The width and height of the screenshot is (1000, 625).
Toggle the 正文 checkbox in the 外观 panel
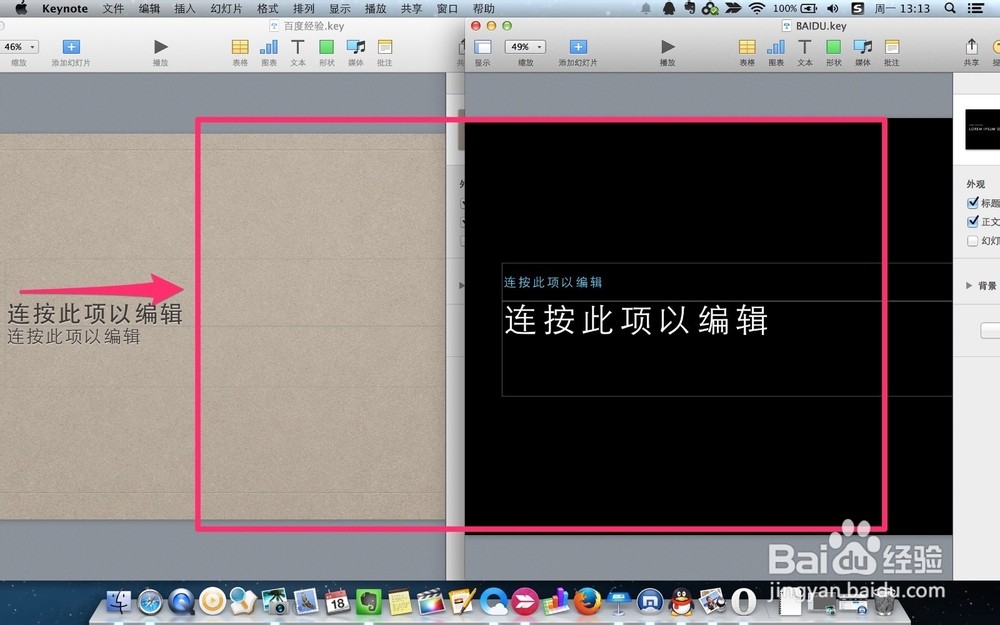tap(973, 221)
